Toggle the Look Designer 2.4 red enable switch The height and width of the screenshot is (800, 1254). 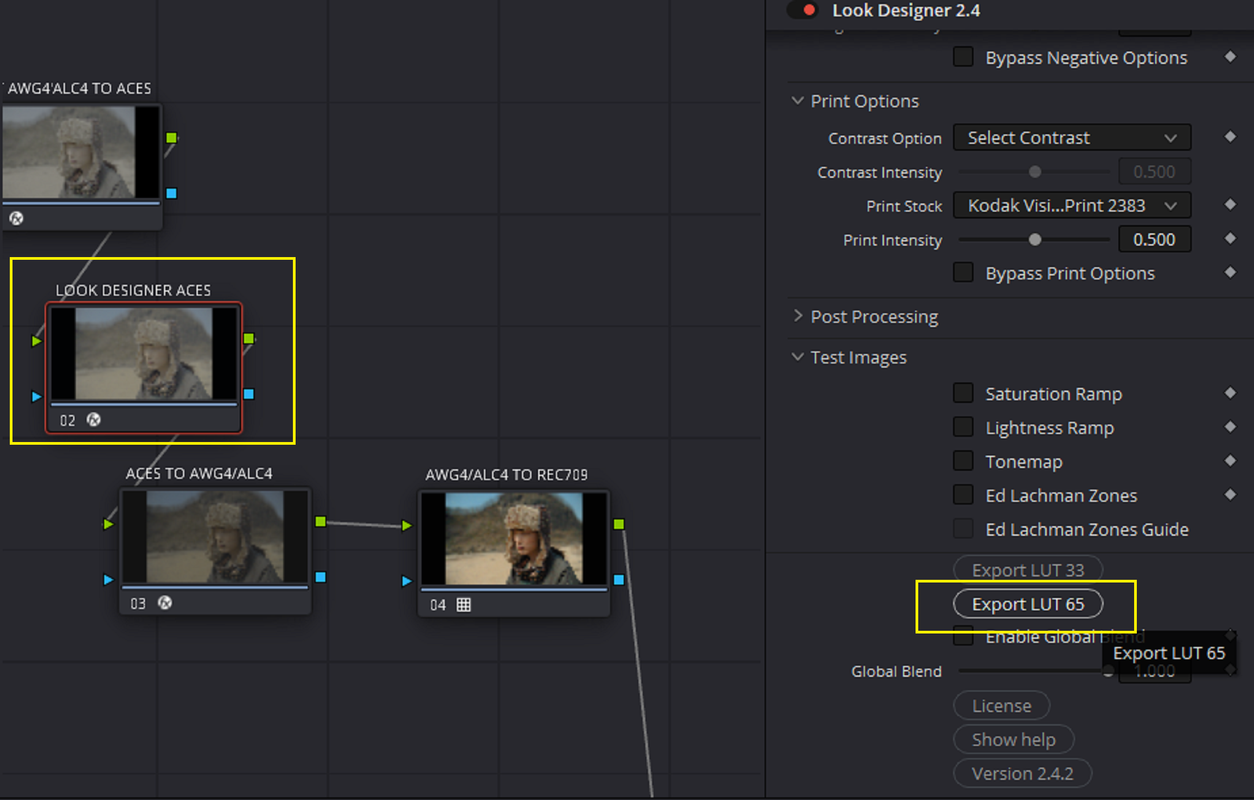click(803, 10)
